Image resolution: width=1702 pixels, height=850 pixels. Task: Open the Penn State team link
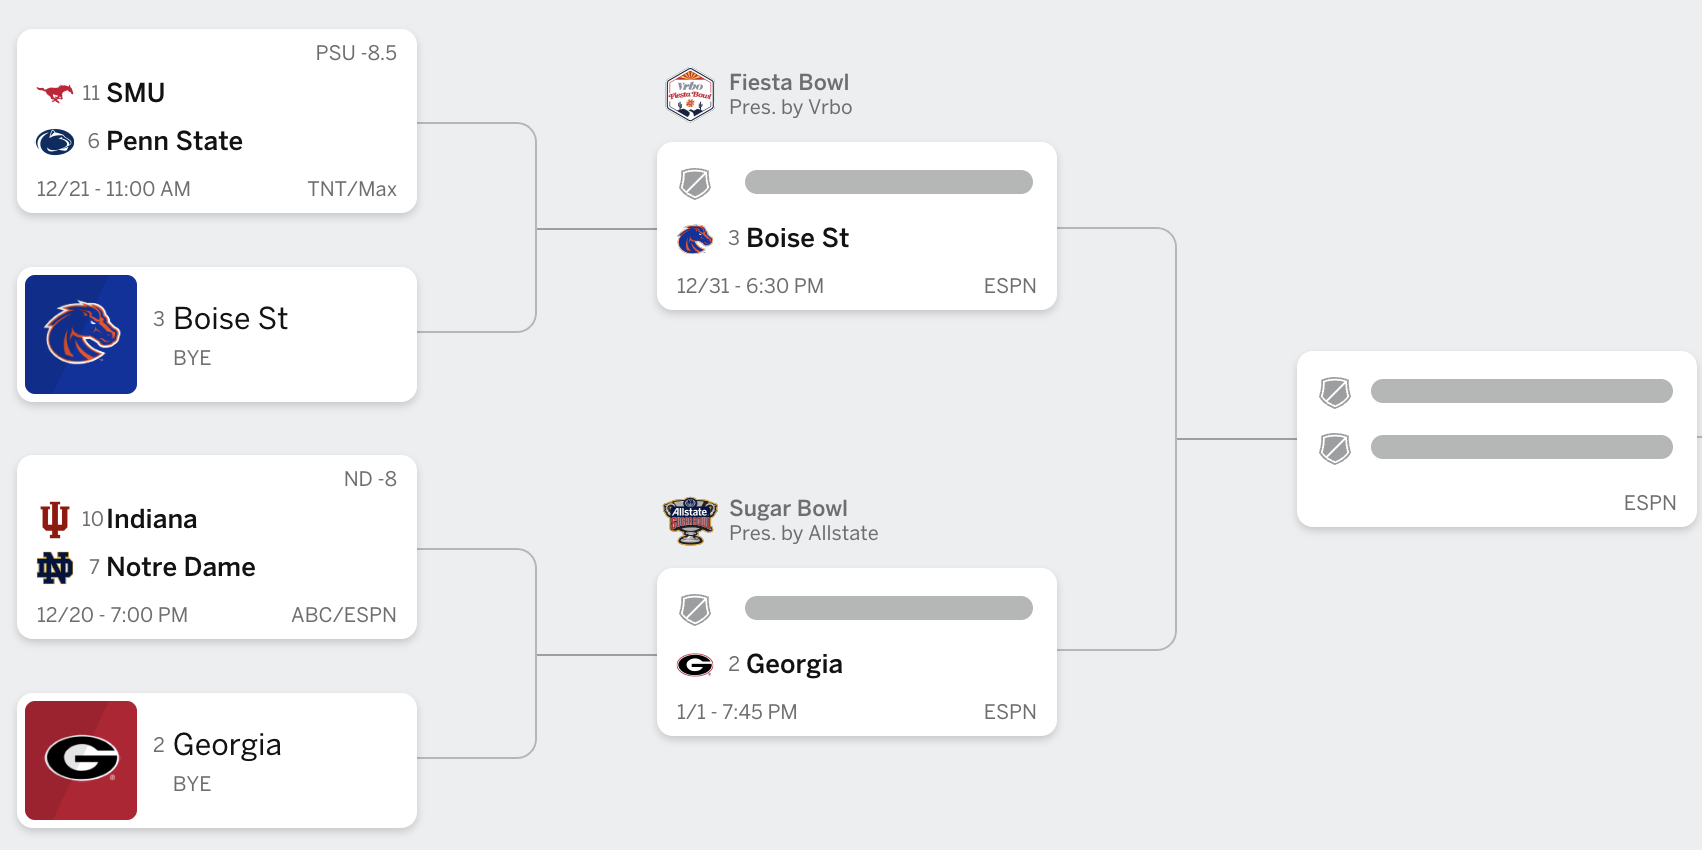tap(175, 141)
